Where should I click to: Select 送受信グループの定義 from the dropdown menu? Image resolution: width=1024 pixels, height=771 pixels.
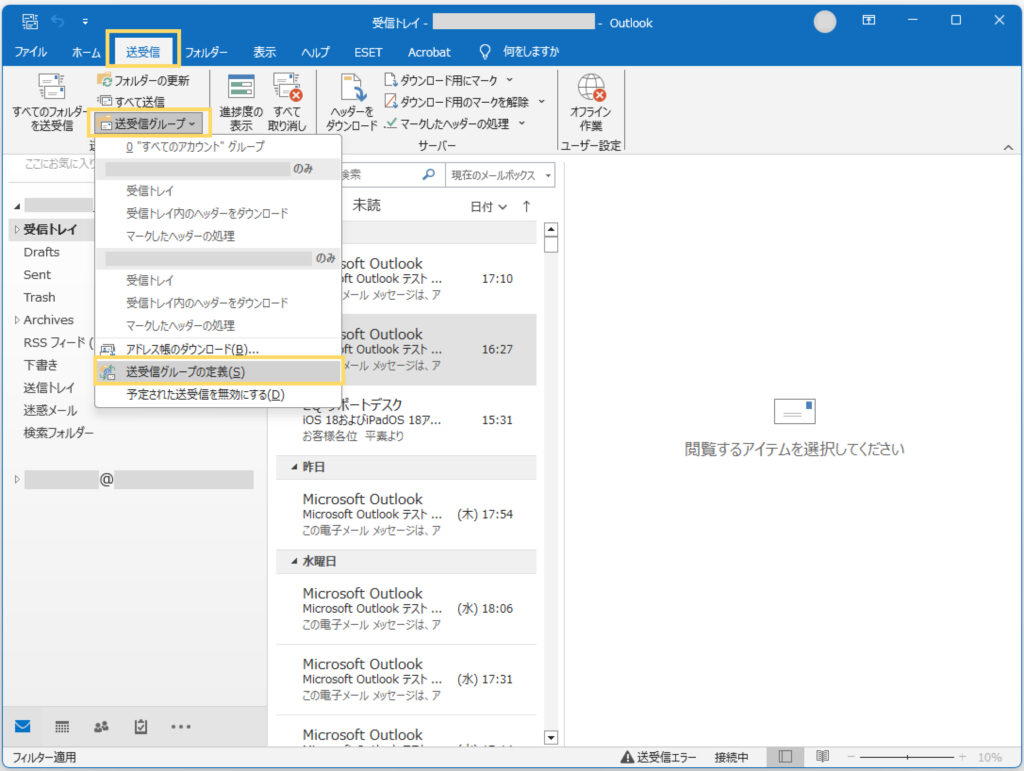click(185, 371)
